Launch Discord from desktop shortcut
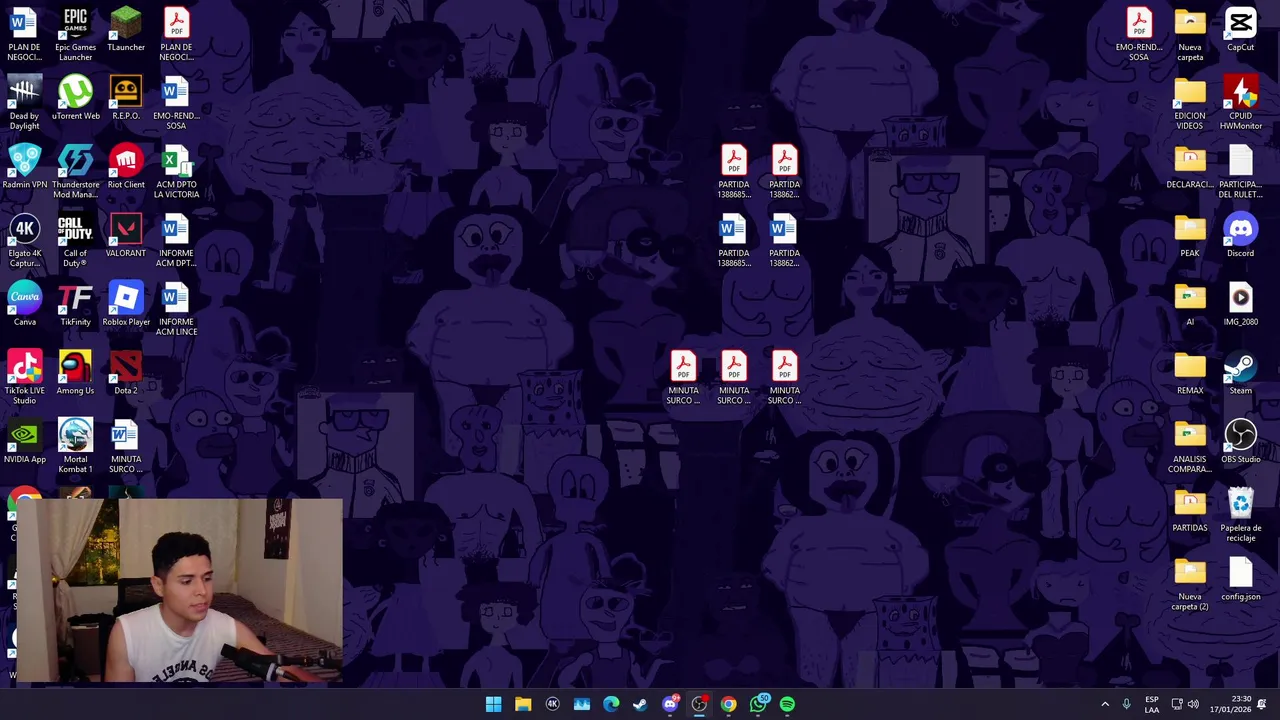 (x=1240, y=236)
